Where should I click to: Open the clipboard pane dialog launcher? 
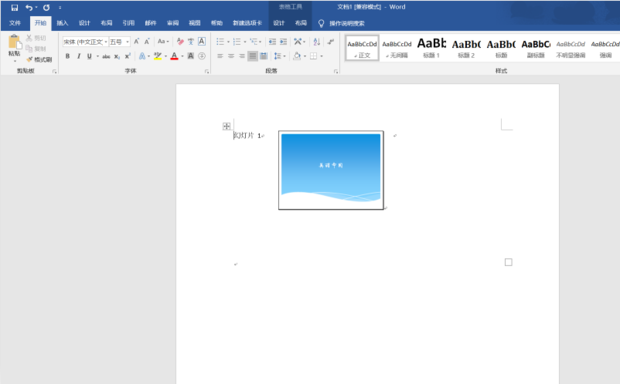click(x=54, y=72)
